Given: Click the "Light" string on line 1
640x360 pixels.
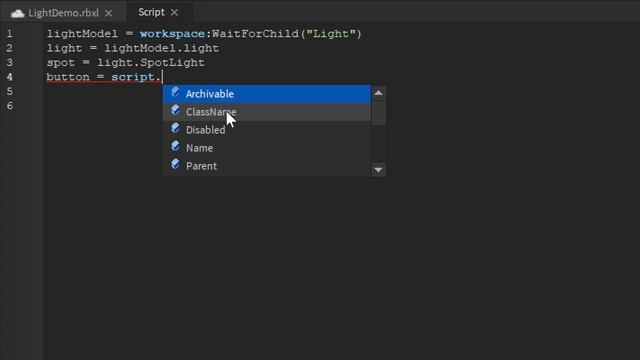Looking at the screenshot, I should point(331,33).
